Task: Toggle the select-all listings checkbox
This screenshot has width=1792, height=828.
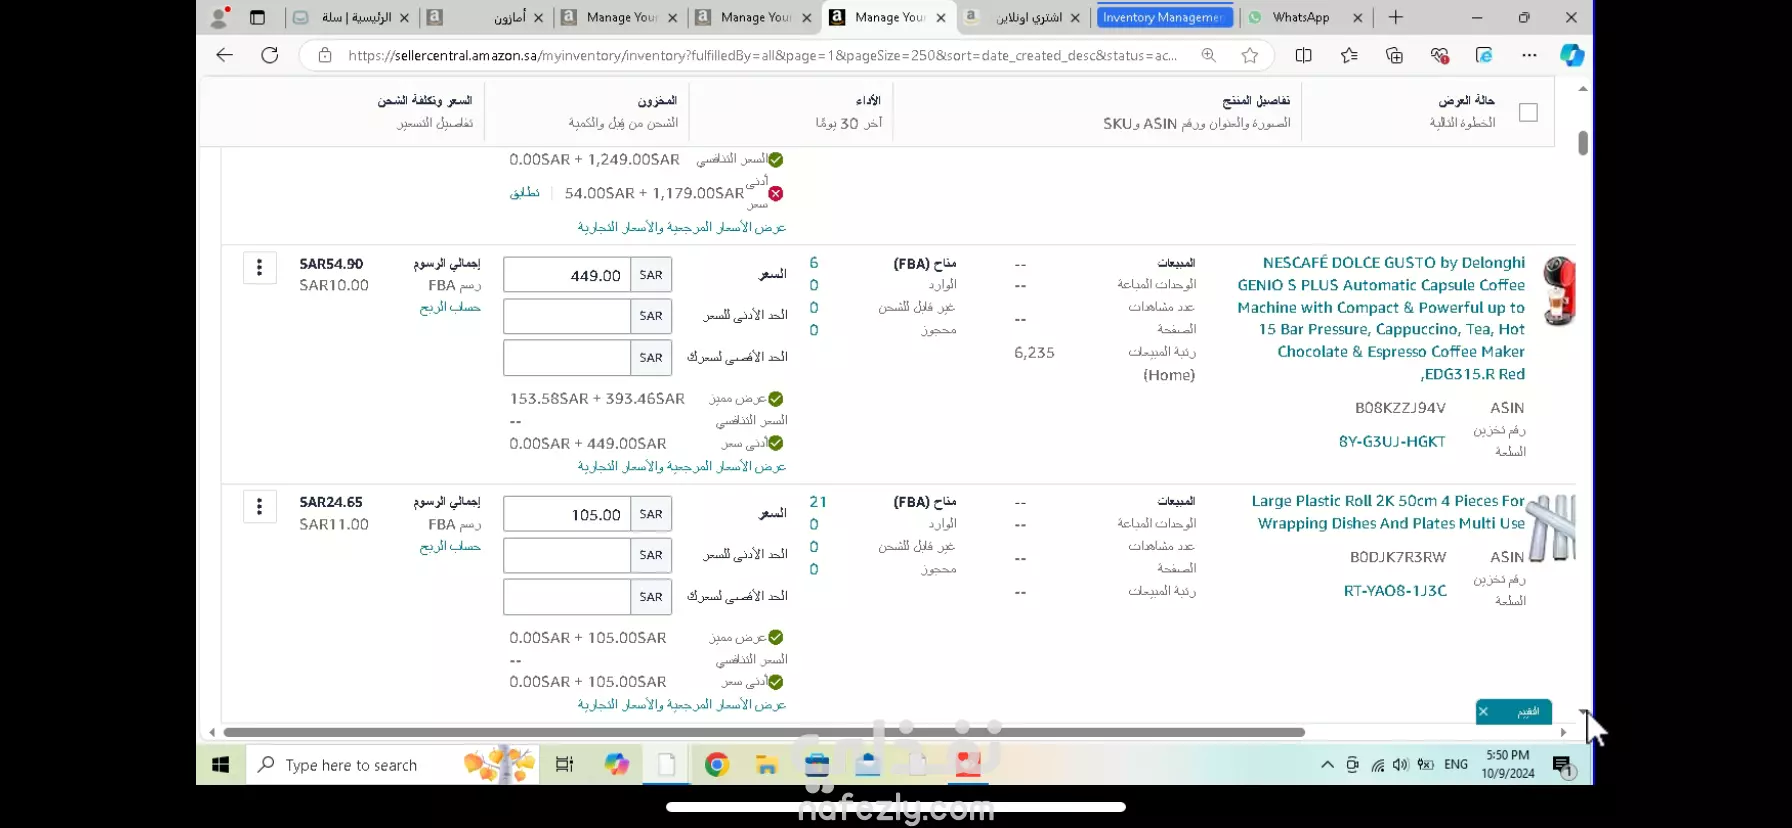Action: [1528, 113]
